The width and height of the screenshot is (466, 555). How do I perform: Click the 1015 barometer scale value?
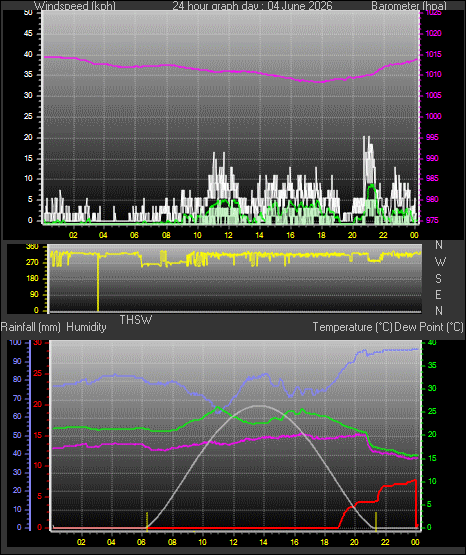click(433, 54)
